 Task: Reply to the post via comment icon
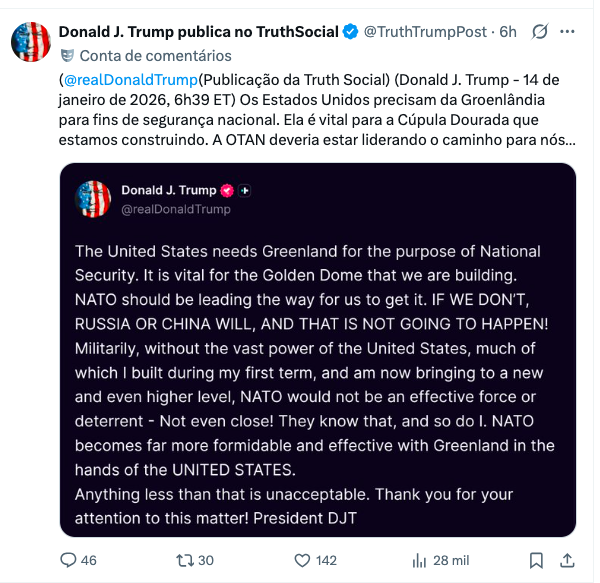70,560
